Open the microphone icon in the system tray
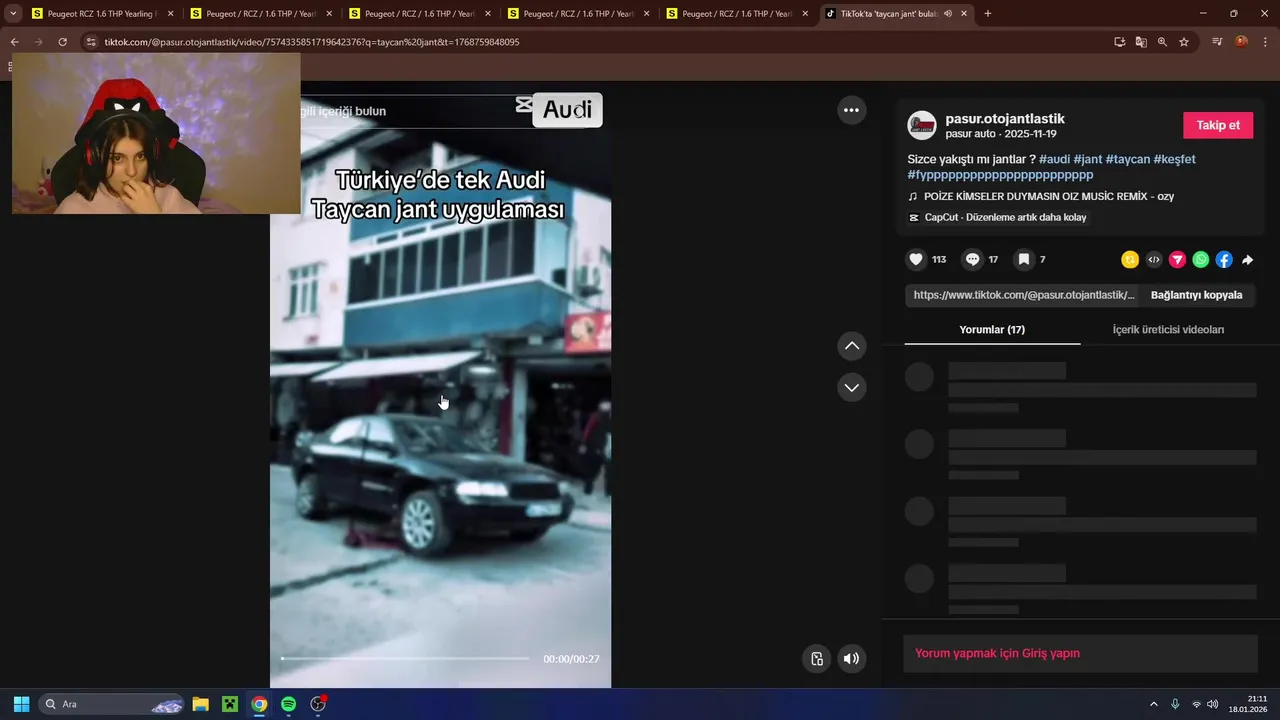 click(x=1175, y=704)
